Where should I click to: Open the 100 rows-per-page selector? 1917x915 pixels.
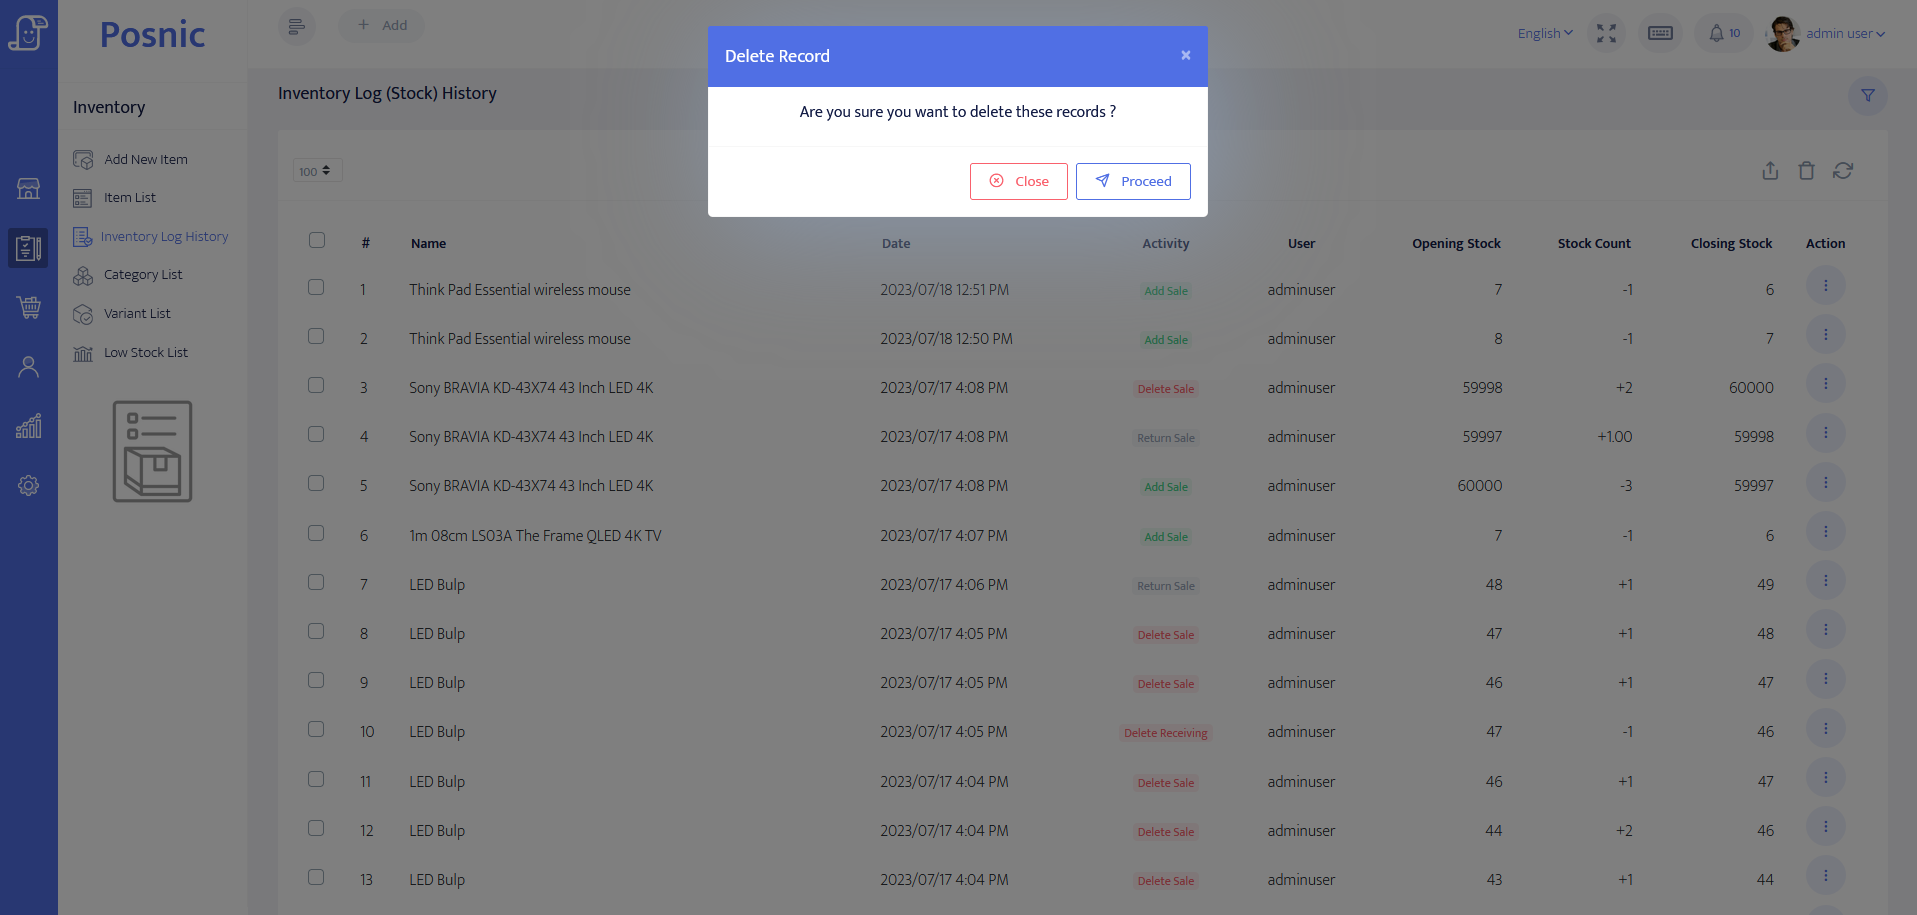317,171
